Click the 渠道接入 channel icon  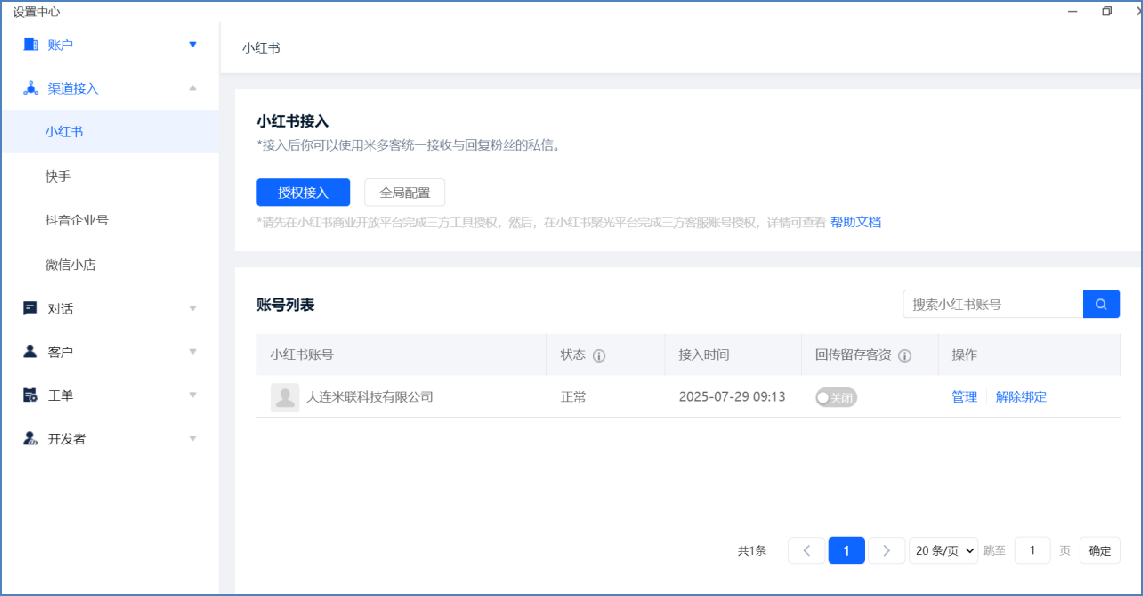30,88
